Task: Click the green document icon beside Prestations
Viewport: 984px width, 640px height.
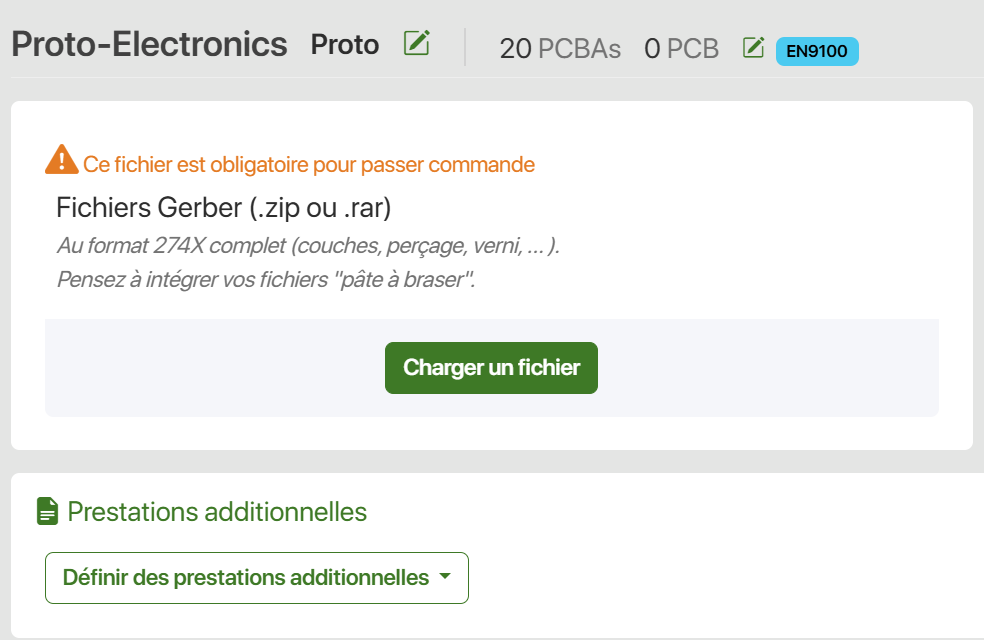Action: click(48, 511)
